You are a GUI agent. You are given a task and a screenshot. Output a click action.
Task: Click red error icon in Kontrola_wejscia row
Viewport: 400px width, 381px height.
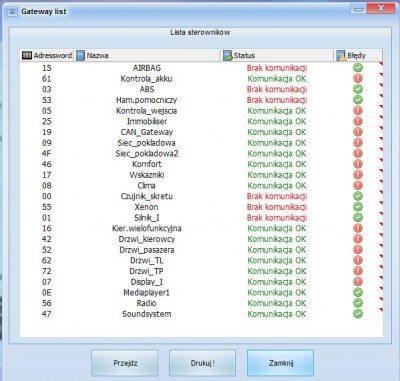[x=358, y=110]
